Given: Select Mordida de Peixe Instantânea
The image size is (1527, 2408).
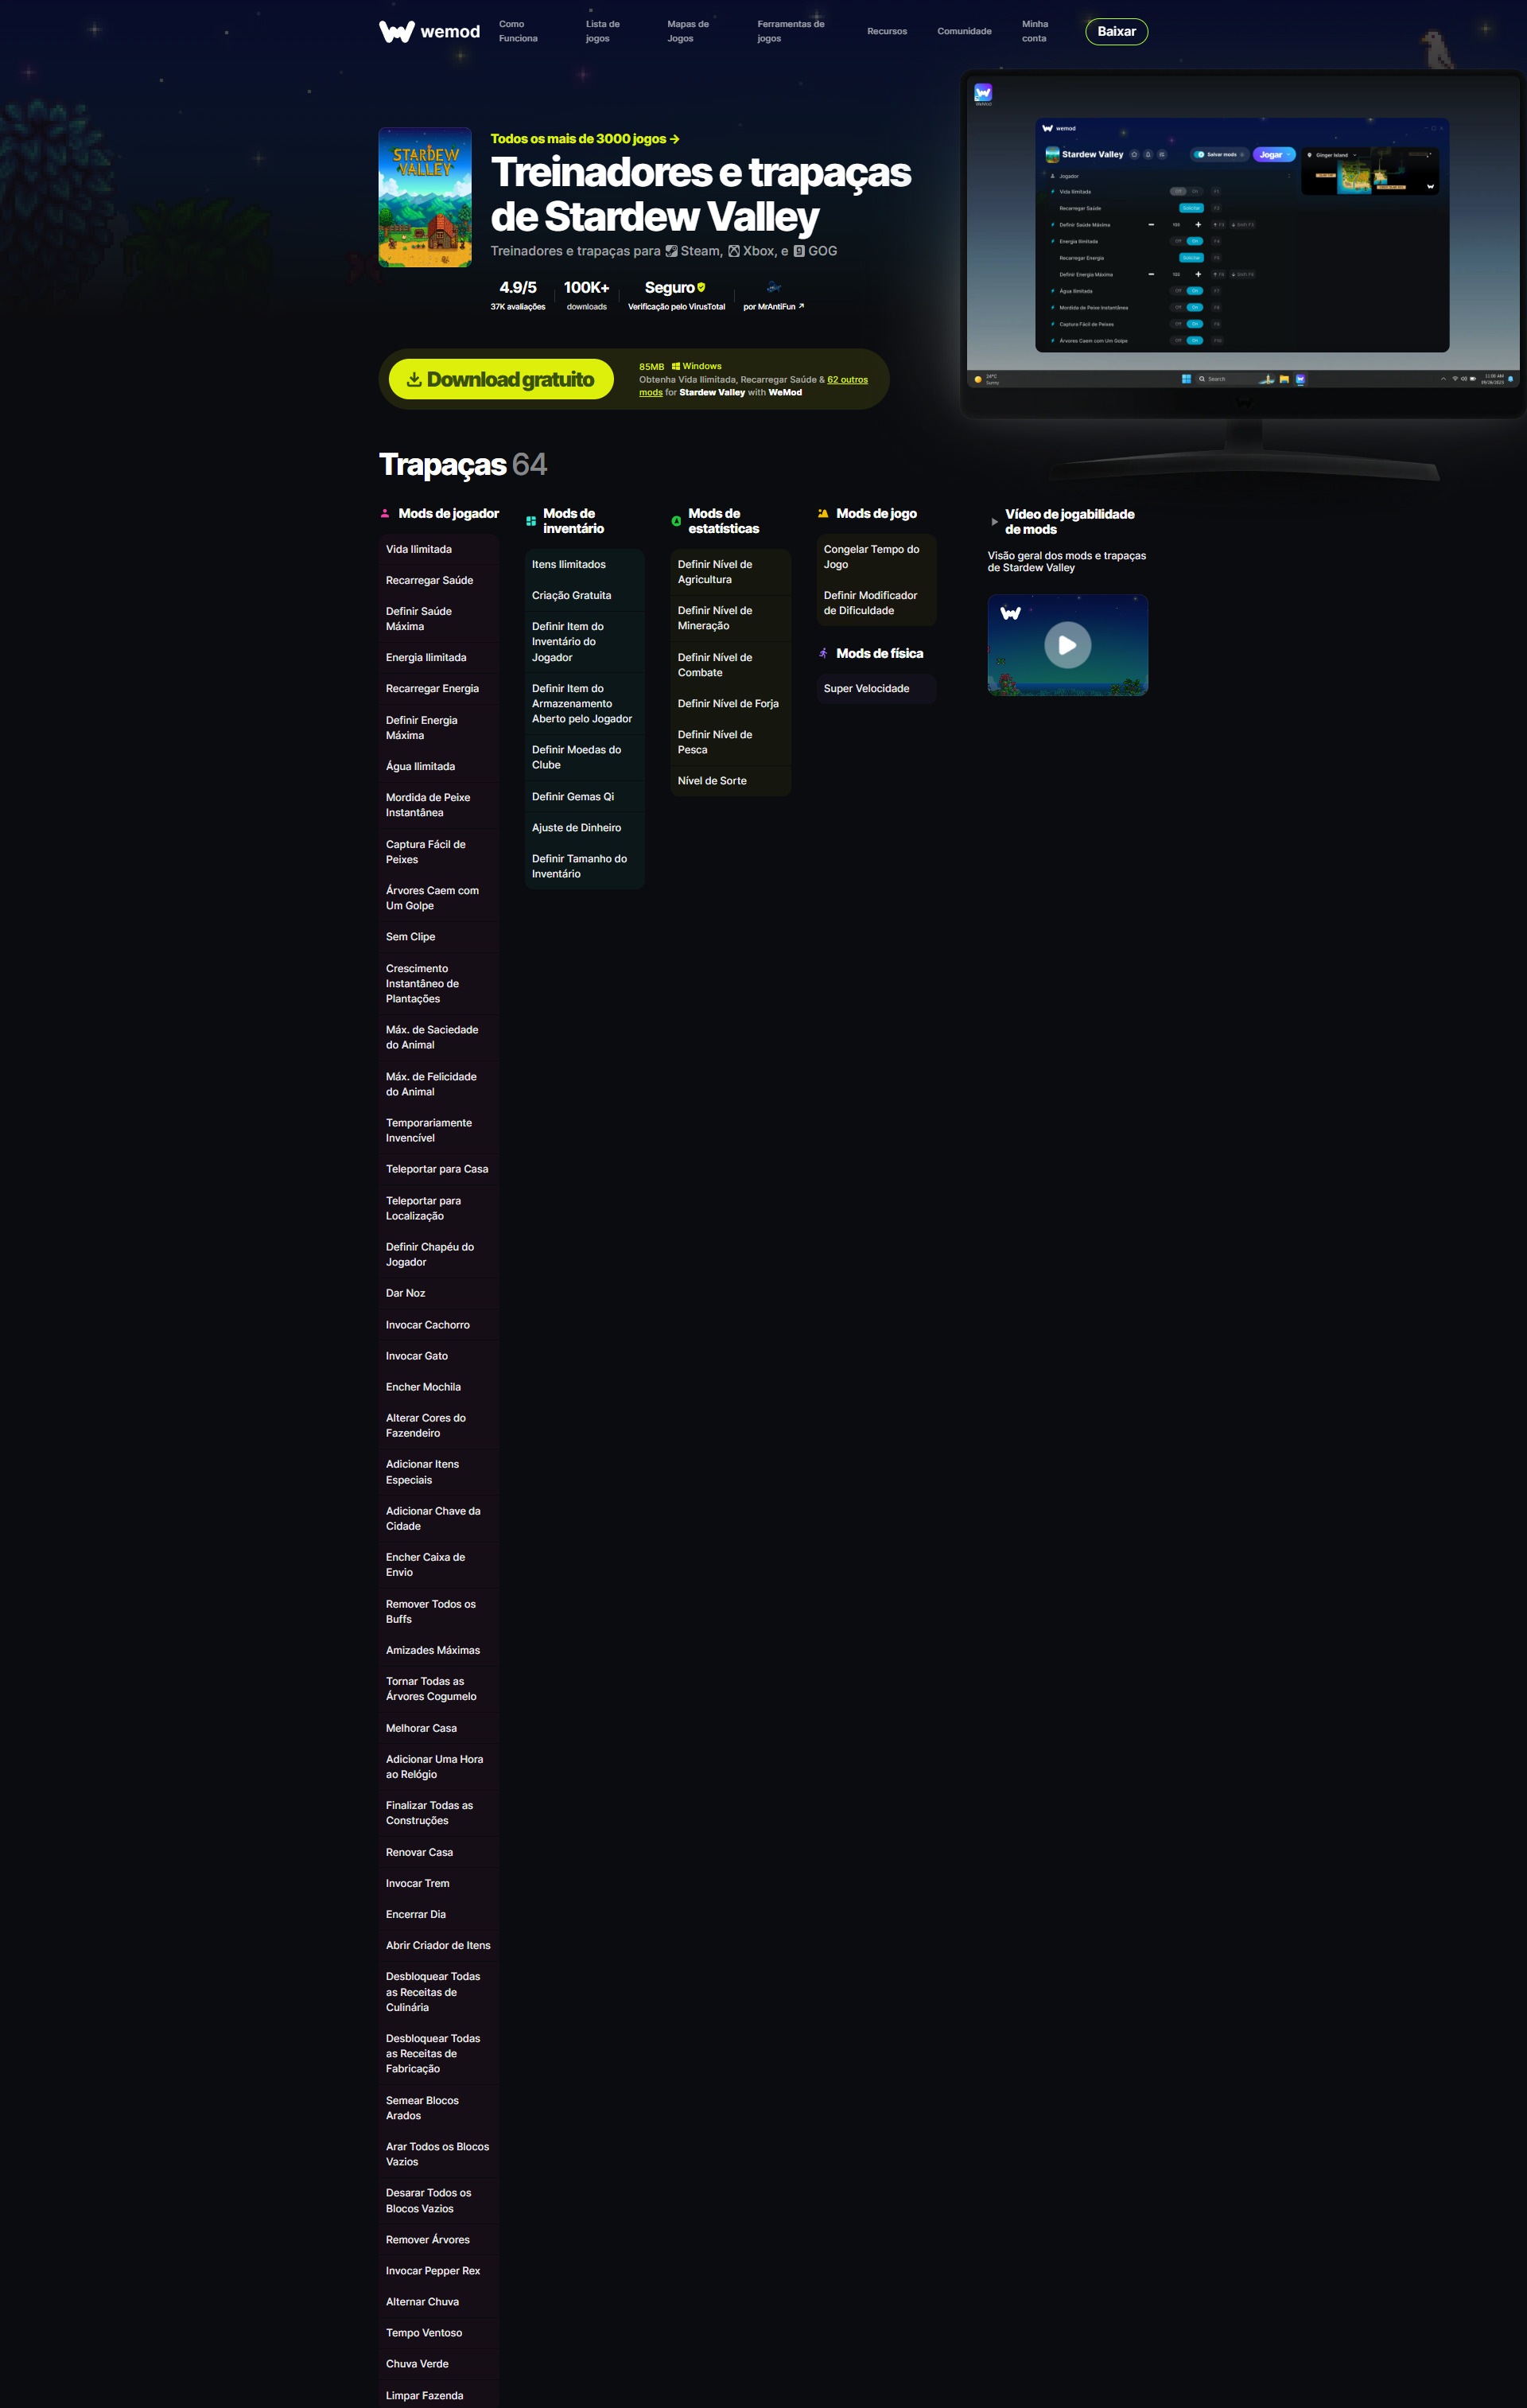Looking at the screenshot, I should 439,805.
